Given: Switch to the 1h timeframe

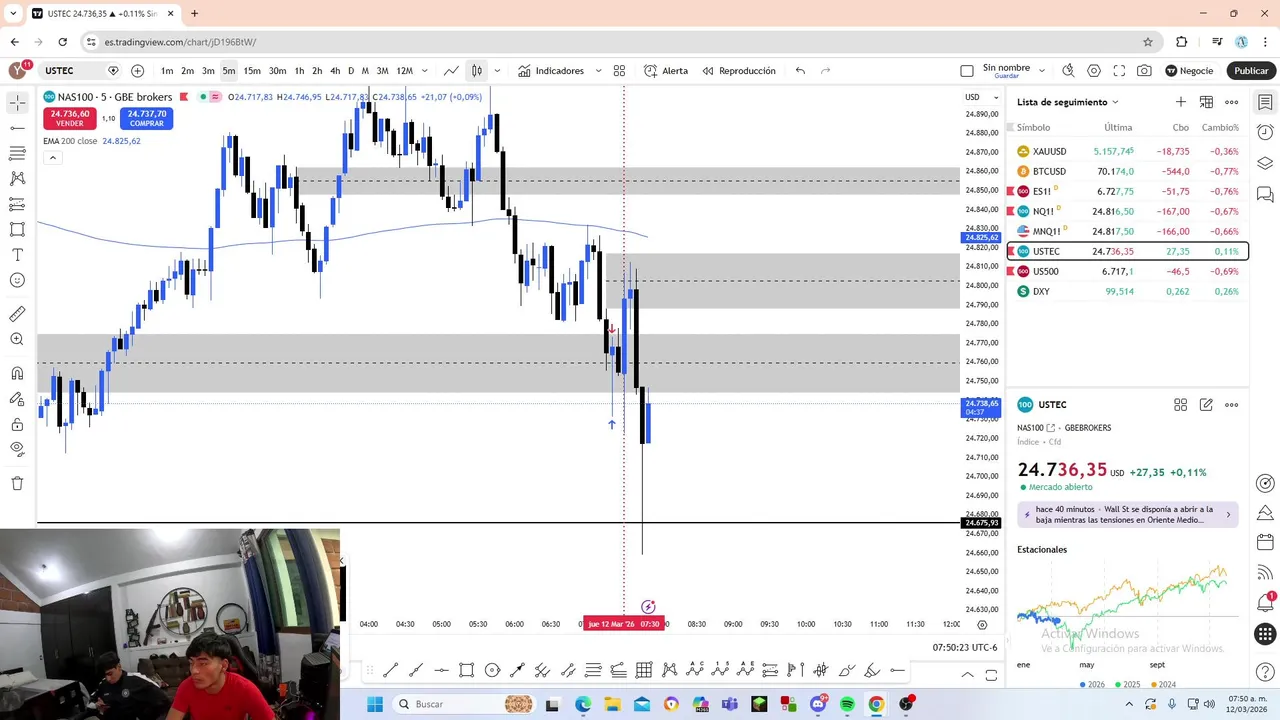Looking at the screenshot, I should pyautogui.click(x=299, y=71).
